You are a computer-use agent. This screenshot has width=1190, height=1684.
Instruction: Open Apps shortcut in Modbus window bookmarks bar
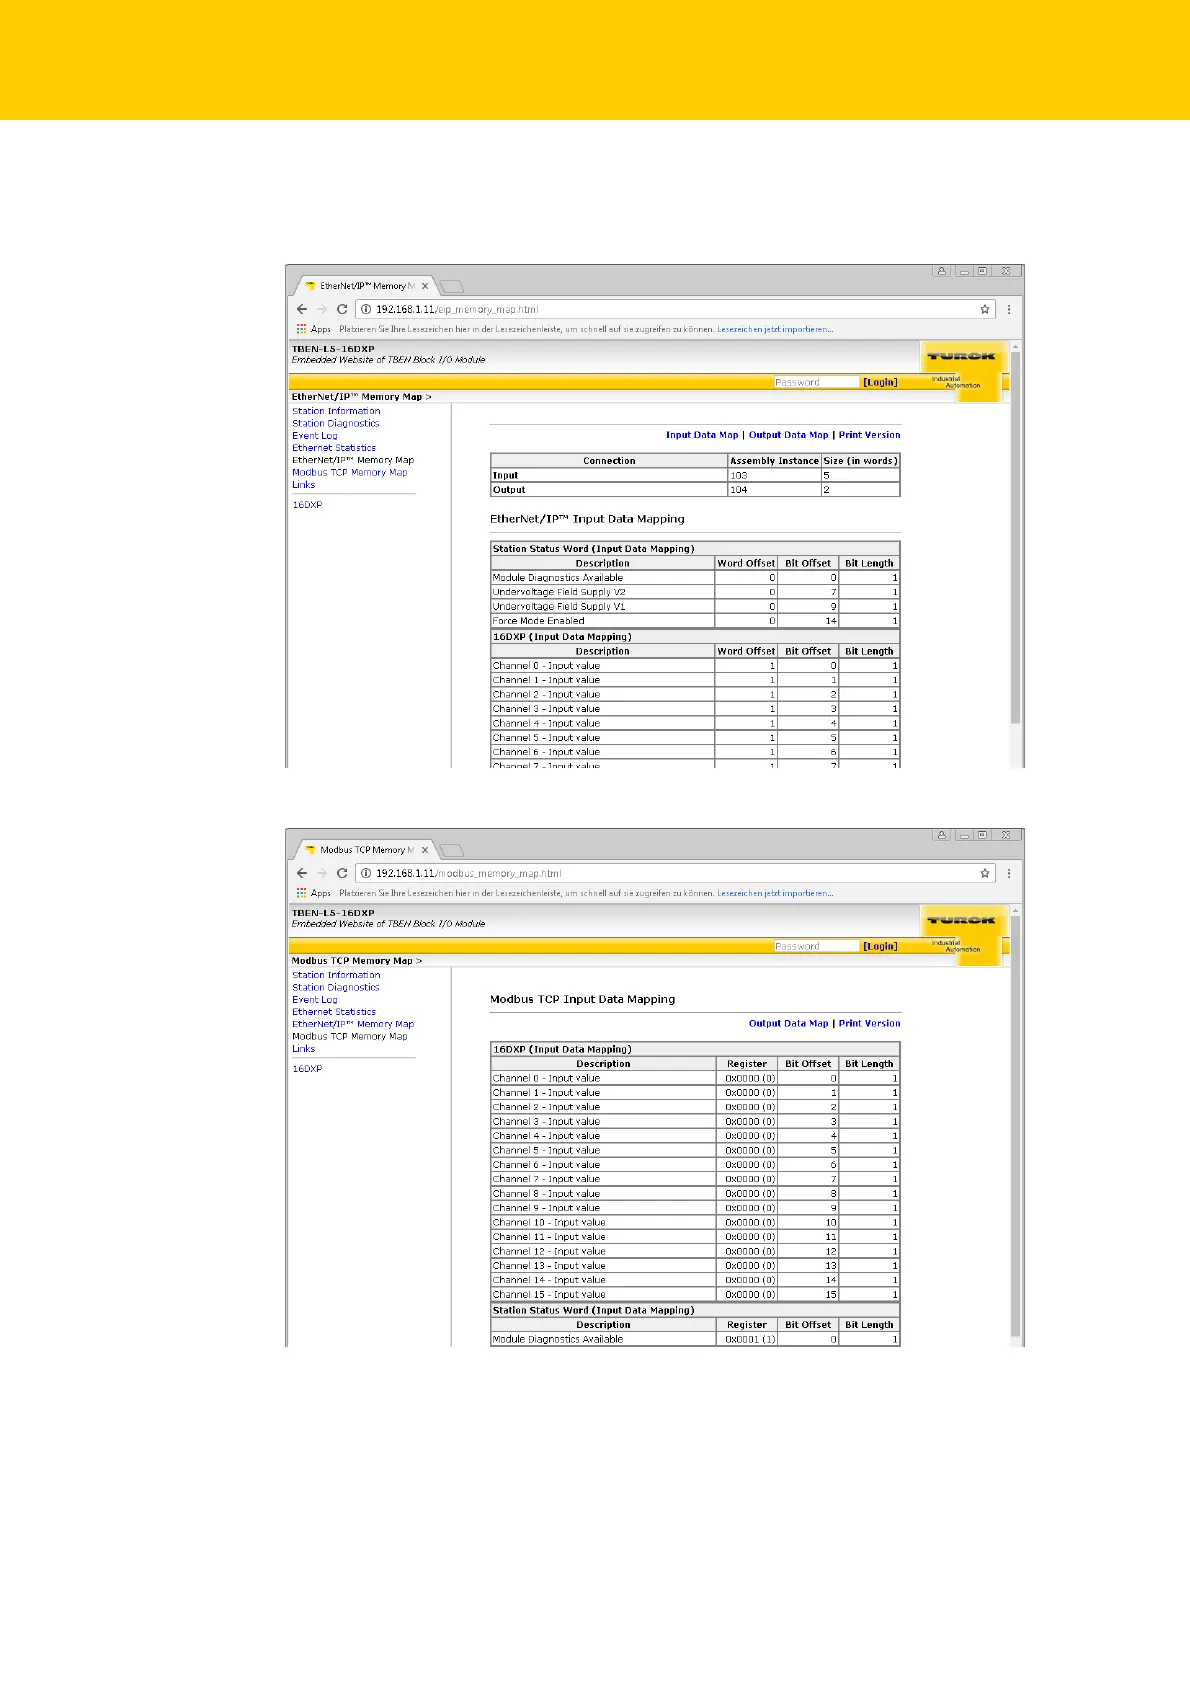tap(313, 893)
